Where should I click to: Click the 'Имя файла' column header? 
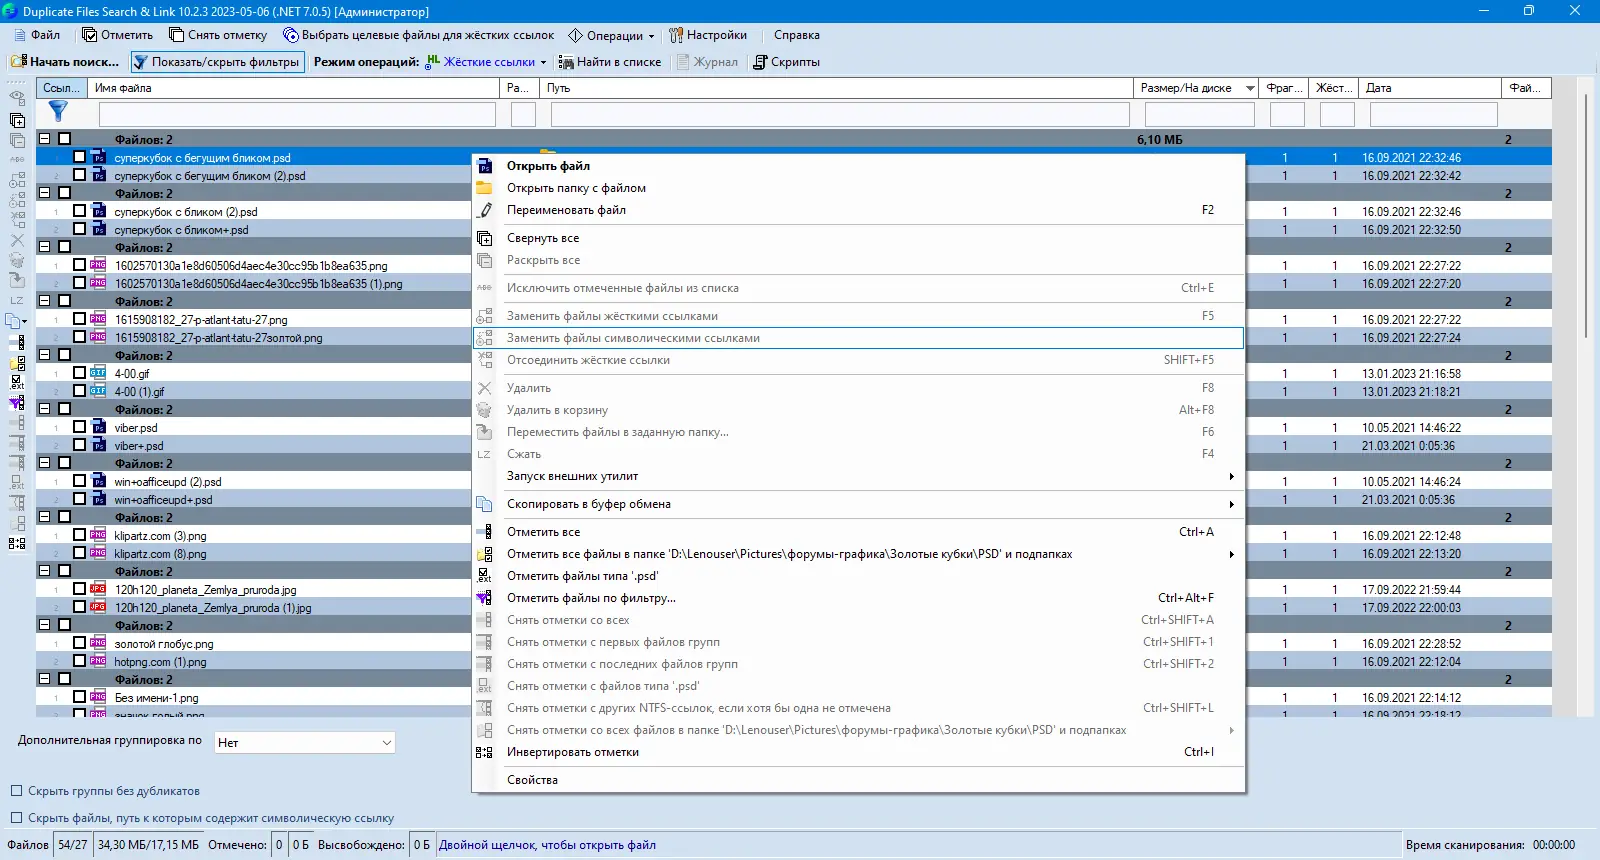pos(294,88)
